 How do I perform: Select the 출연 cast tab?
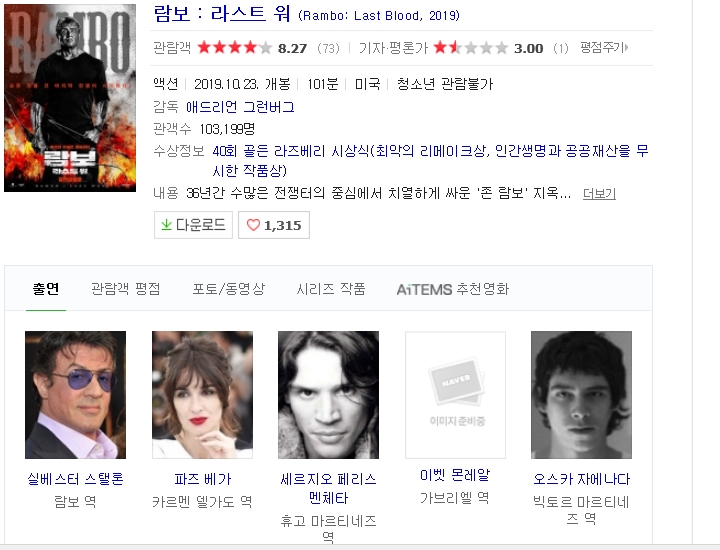pos(46,289)
